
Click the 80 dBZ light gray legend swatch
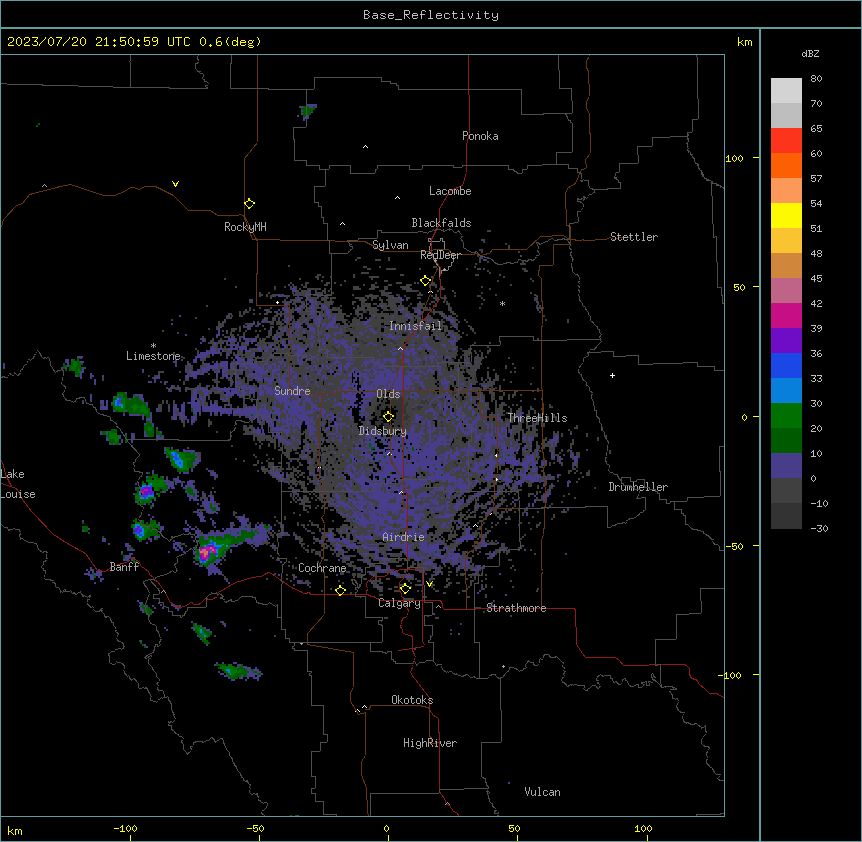[786, 91]
